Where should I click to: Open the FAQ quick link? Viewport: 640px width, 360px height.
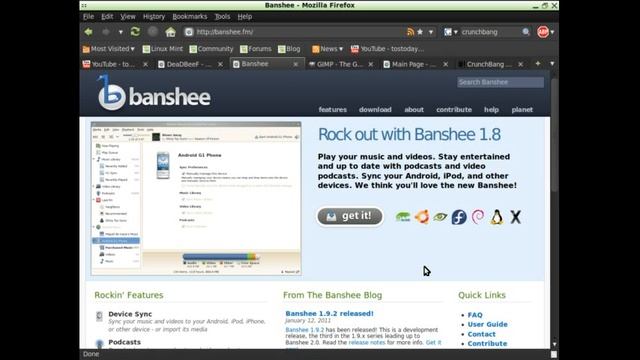click(x=475, y=315)
